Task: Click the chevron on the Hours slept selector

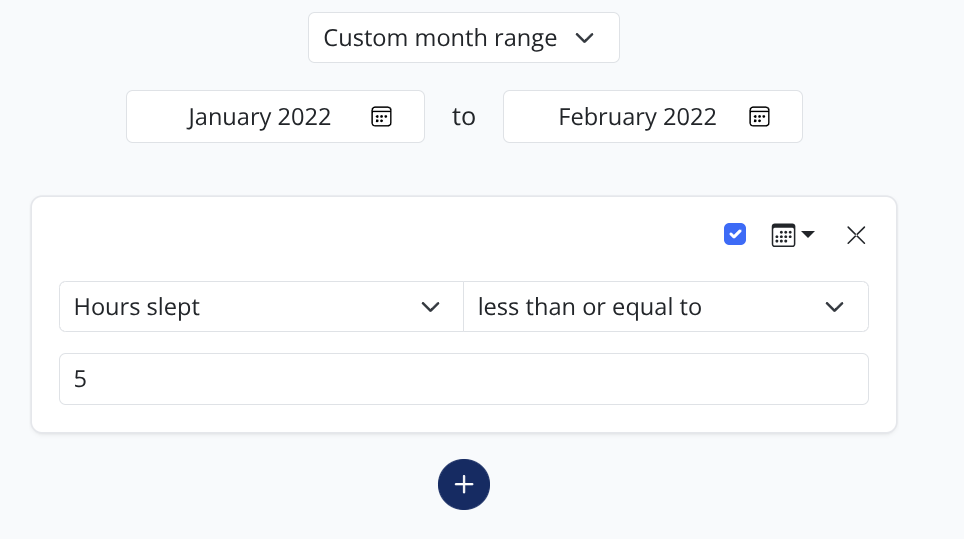Action: pyautogui.click(x=431, y=307)
